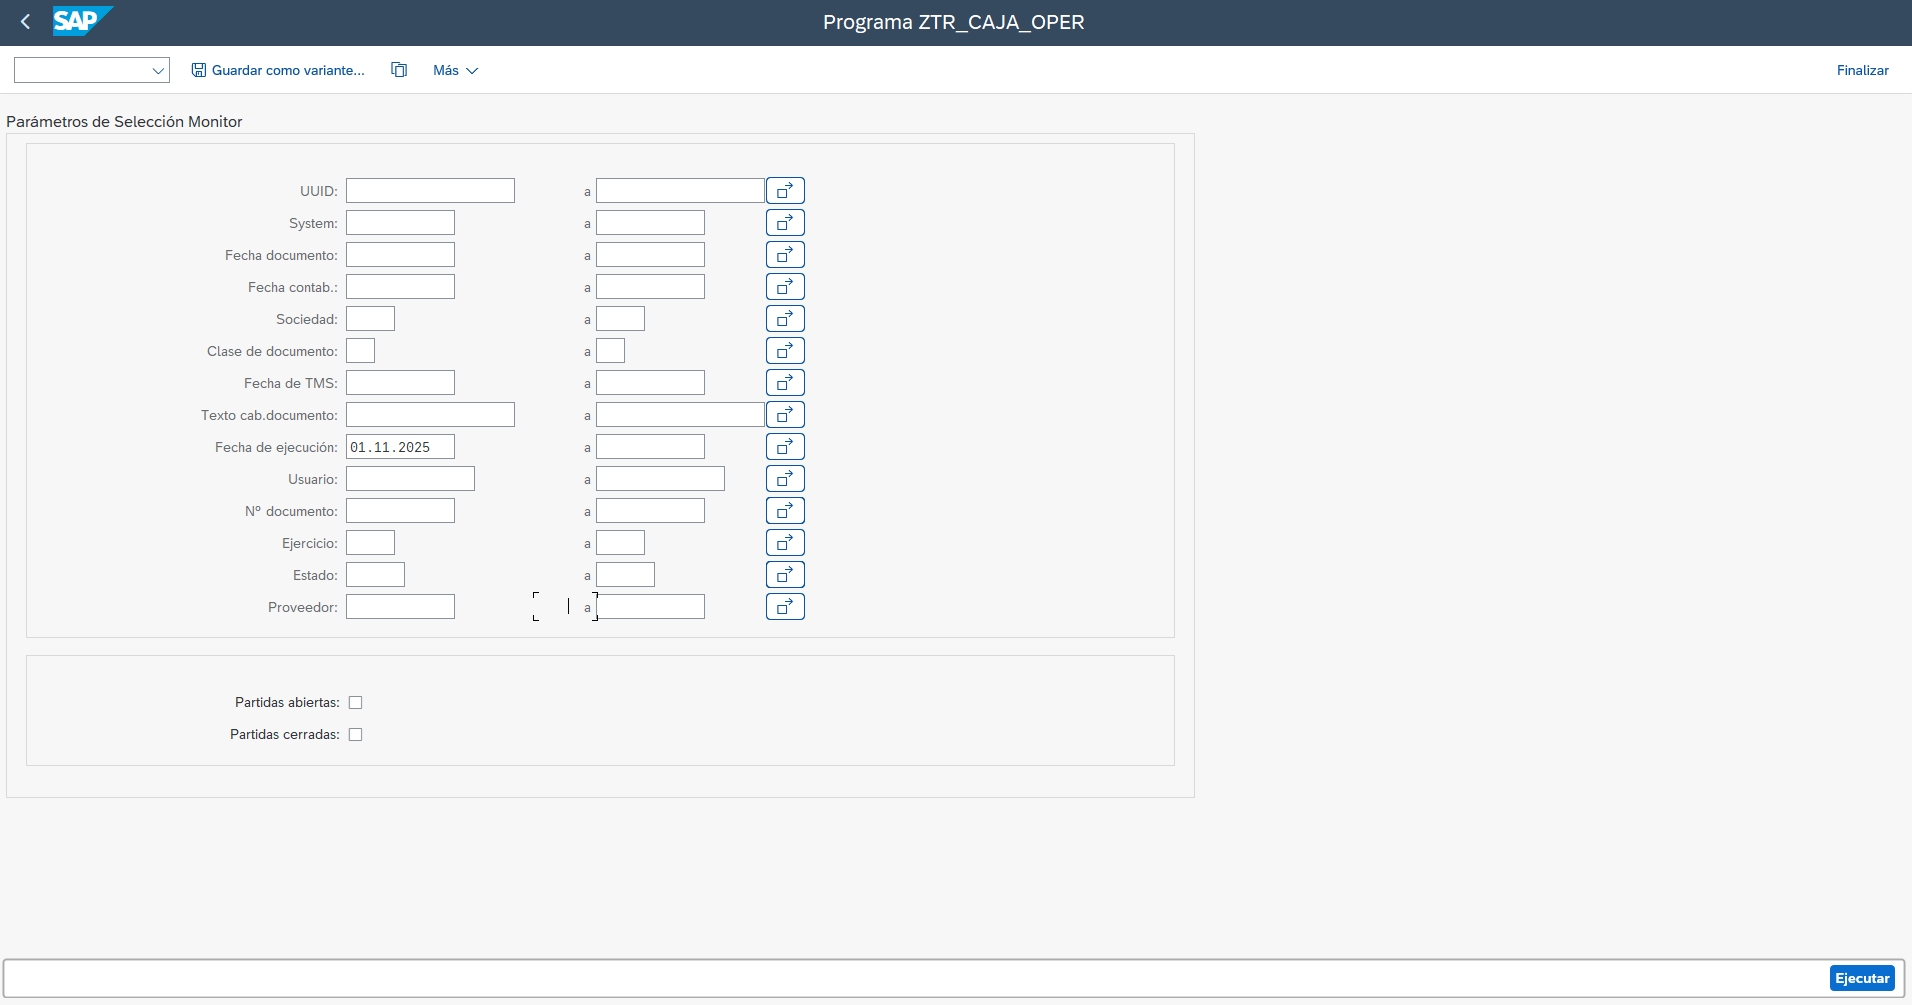Open the transaction command dropdown field
Screen dimensions: 1912x1005
pyautogui.click(x=91, y=70)
